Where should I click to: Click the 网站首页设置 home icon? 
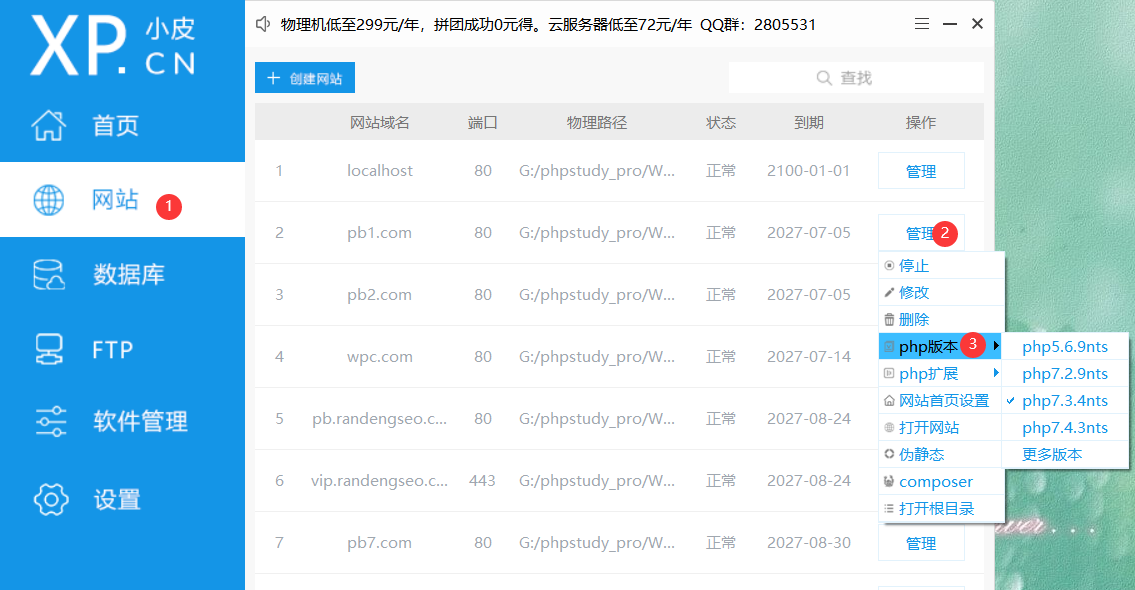coord(889,400)
